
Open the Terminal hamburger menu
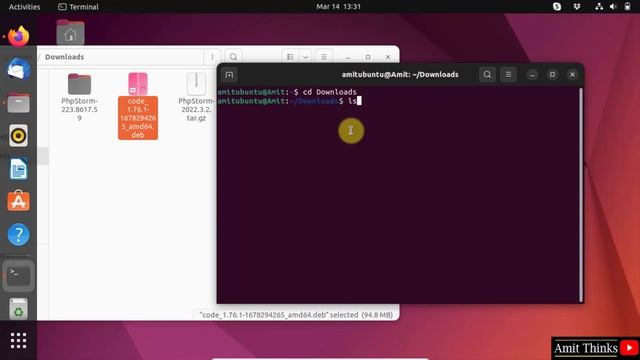[x=508, y=75]
